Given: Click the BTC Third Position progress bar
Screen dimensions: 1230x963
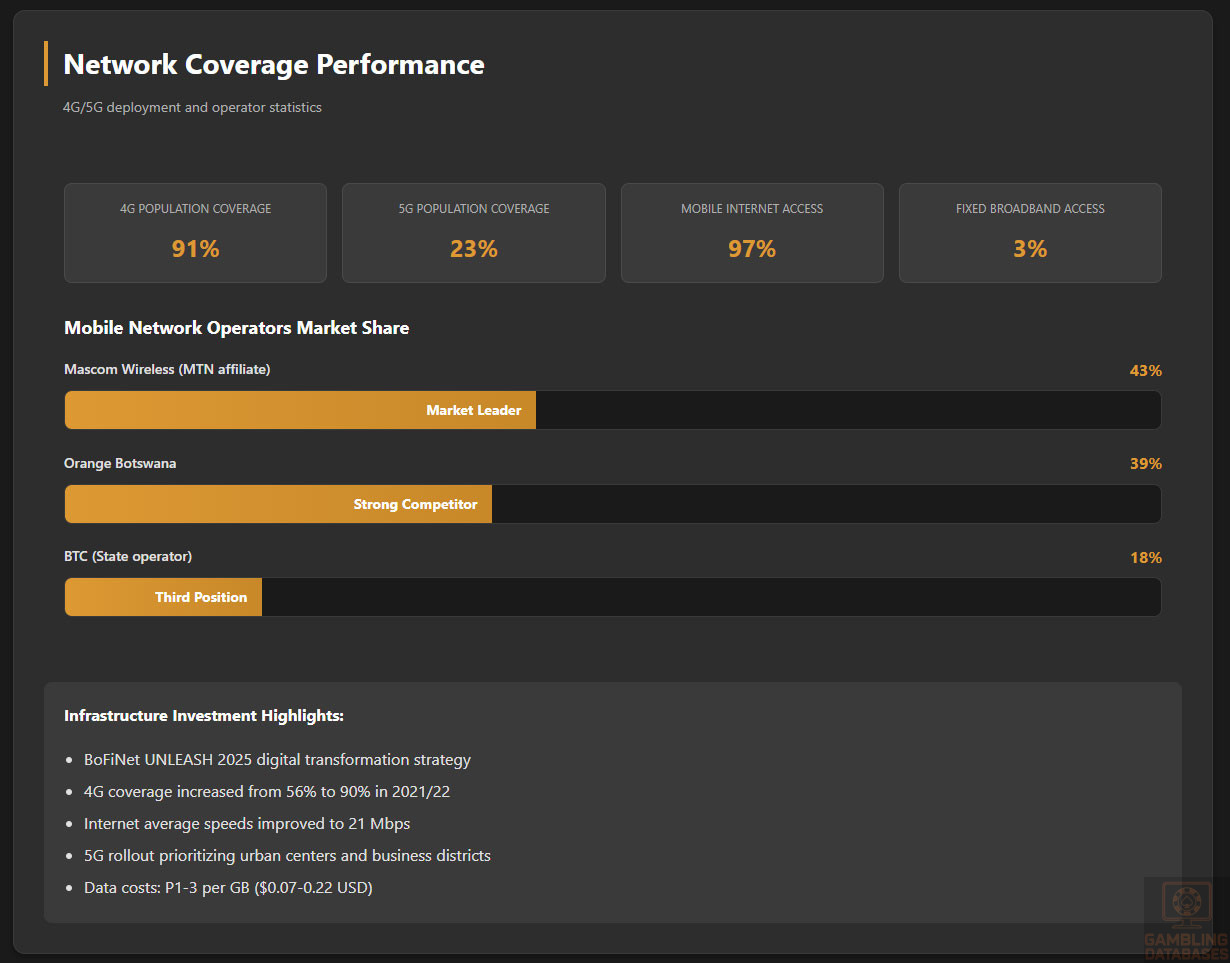Looking at the screenshot, I should pos(163,597).
